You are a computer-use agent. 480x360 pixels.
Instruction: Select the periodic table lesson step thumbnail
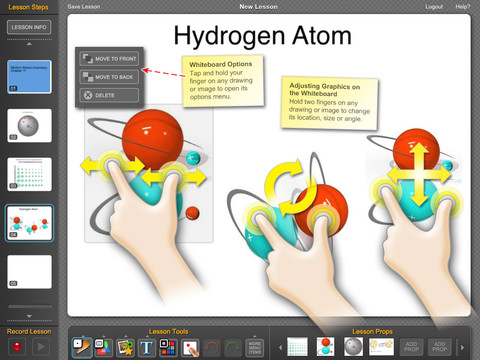click(x=29, y=174)
